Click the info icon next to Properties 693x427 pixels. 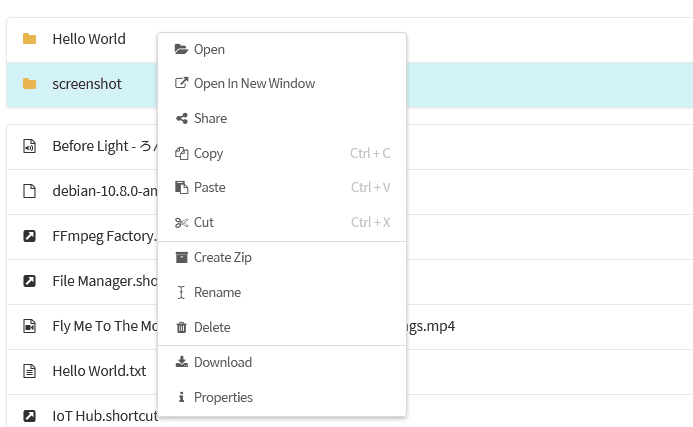pyautogui.click(x=181, y=397)
